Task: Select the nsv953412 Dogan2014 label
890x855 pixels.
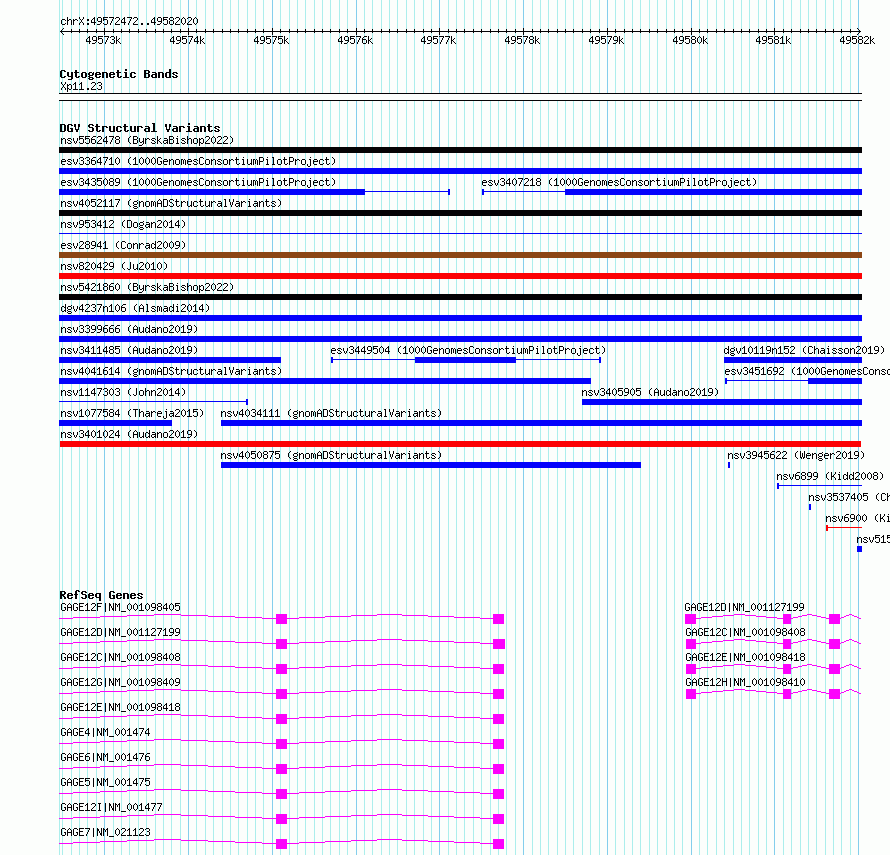Action: 123,224
